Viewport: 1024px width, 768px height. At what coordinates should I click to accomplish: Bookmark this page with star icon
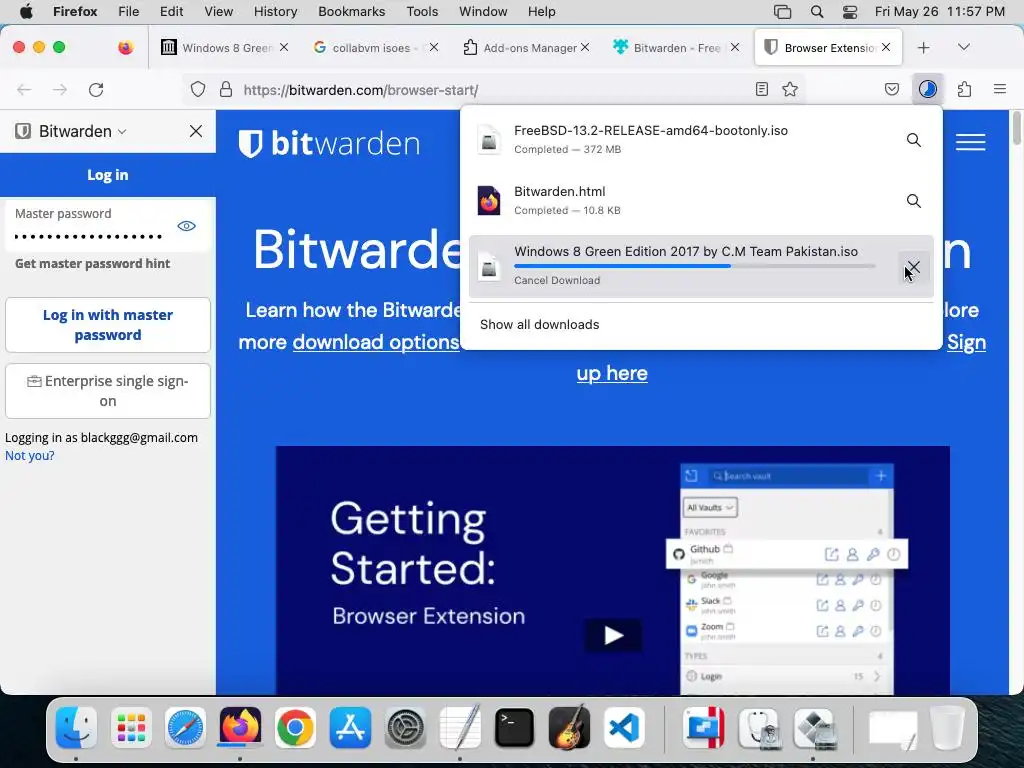790,89
